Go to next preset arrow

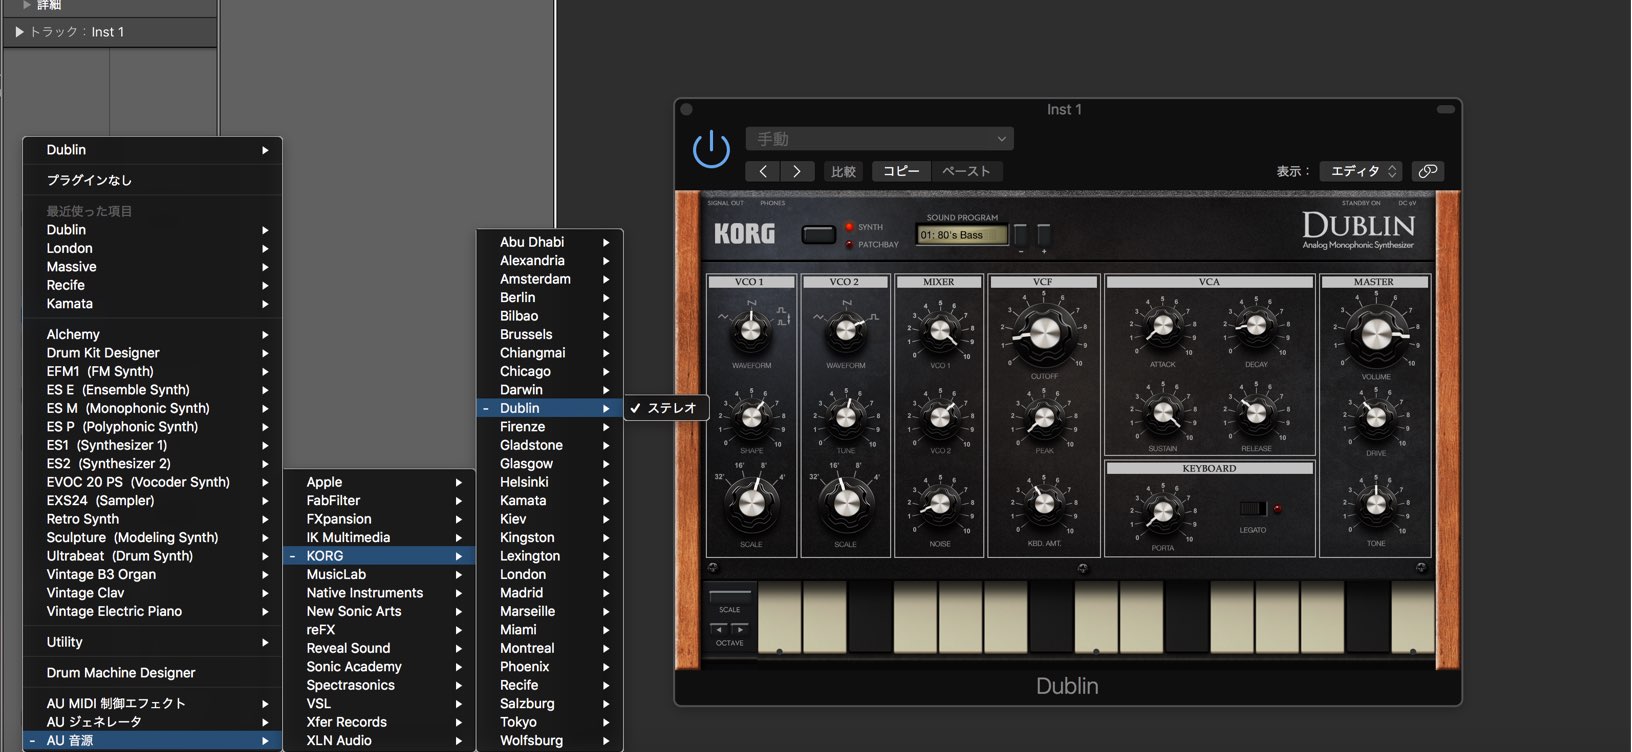[x=797, y=171]
